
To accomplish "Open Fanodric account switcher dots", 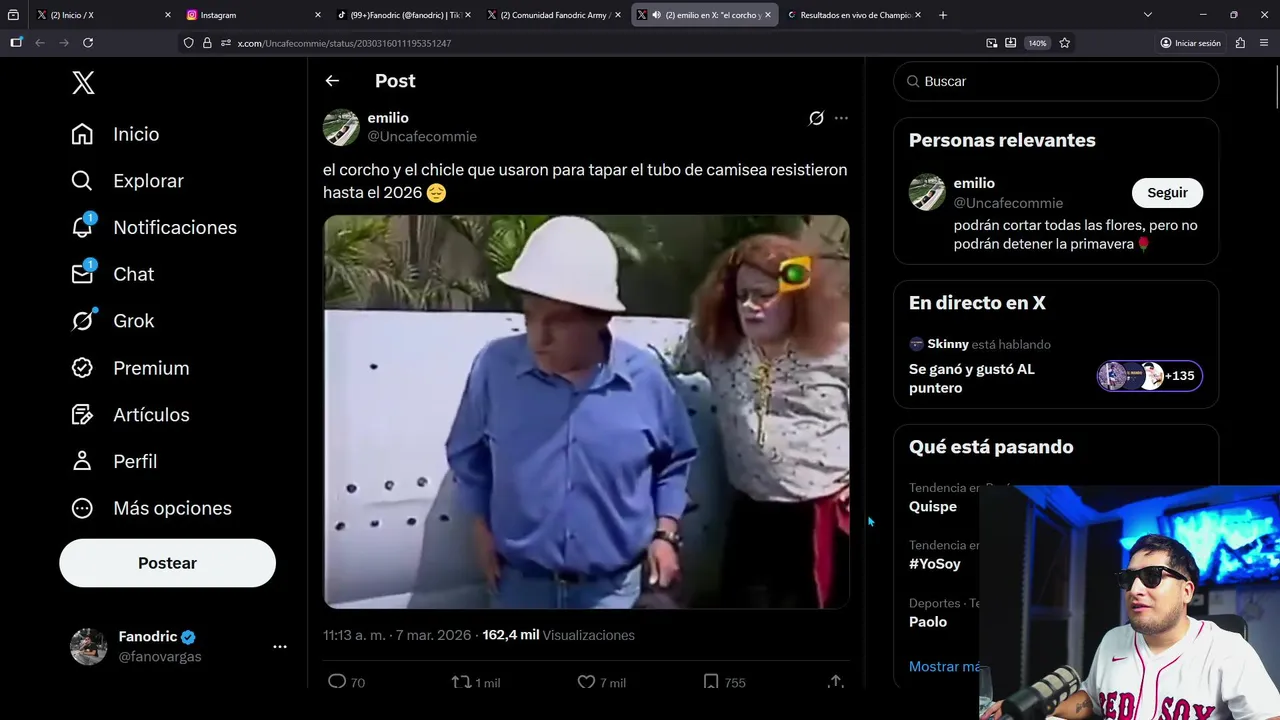I will click(x=280, y=647).
